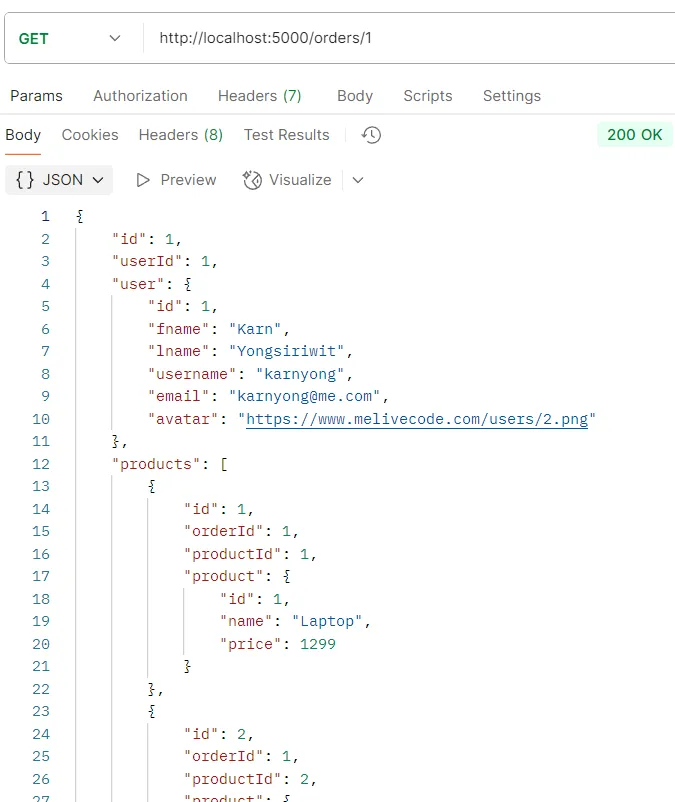Click the request history clock icon
The height and width of the screenshot is (802, 675).
[370, 134]
